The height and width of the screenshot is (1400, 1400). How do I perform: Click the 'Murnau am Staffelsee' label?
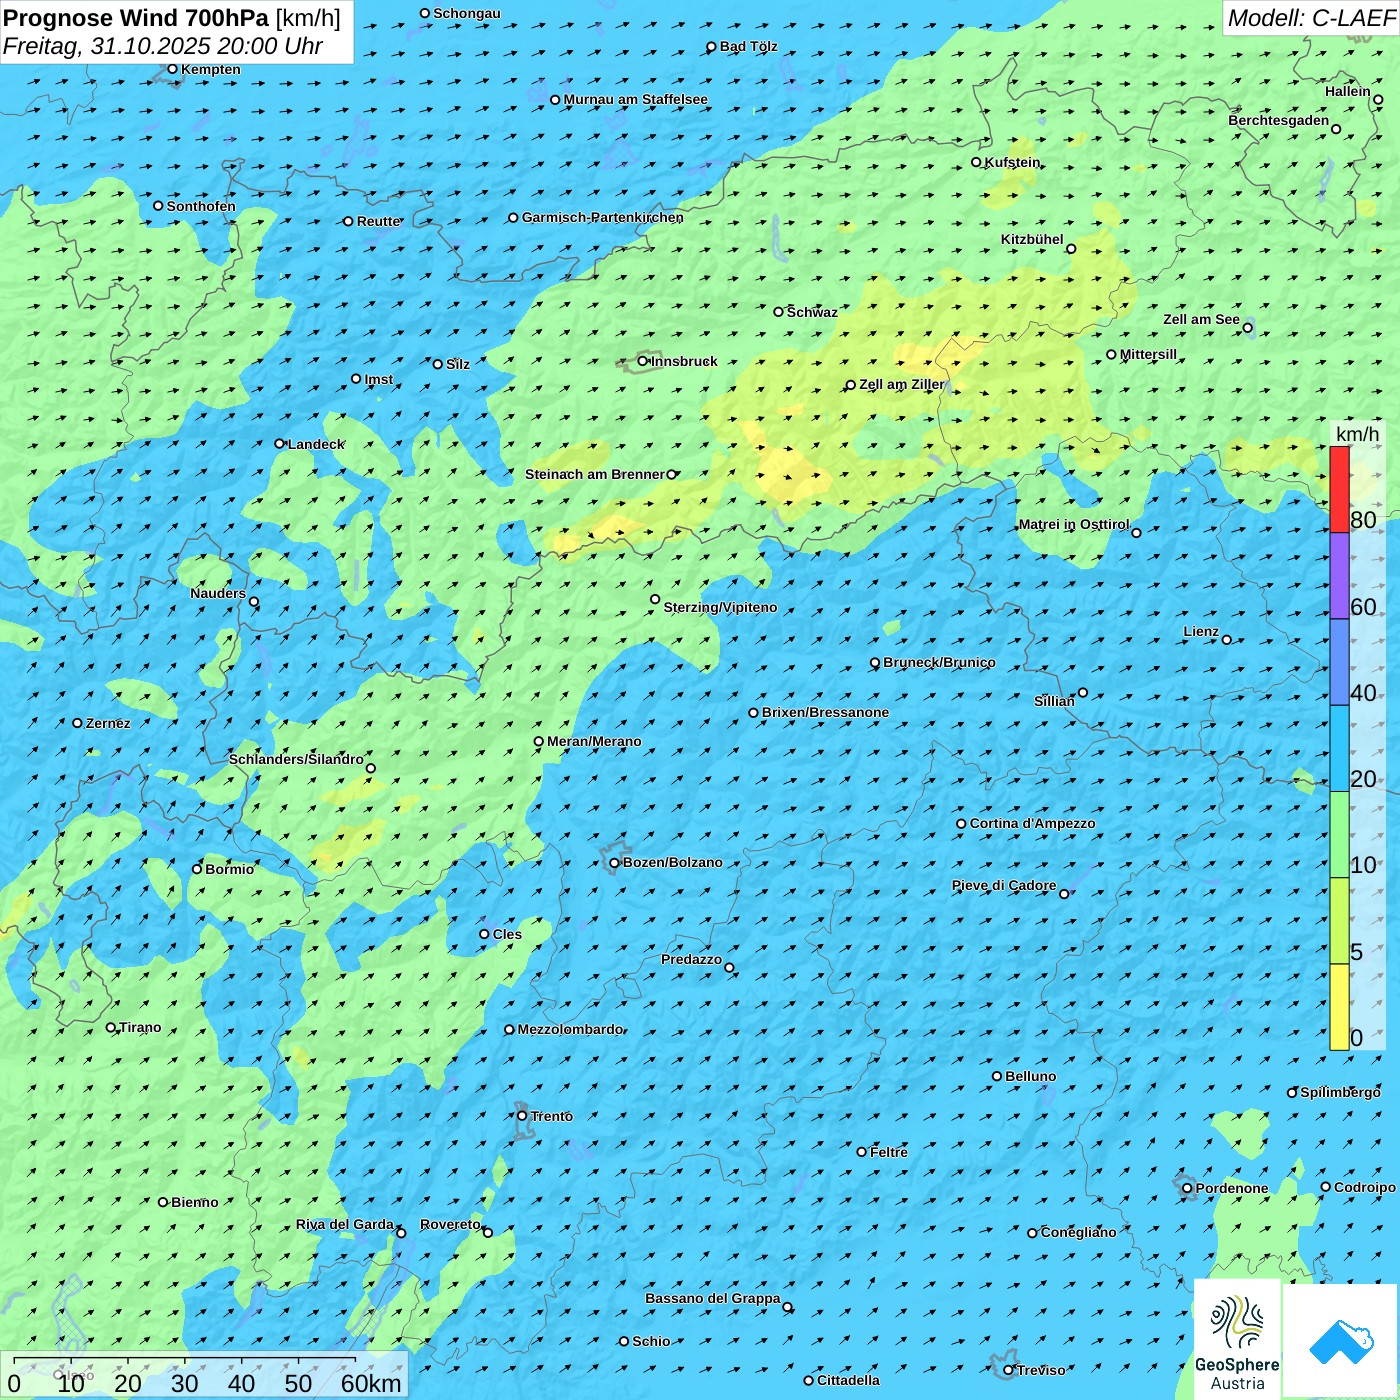tap(636, 100)
